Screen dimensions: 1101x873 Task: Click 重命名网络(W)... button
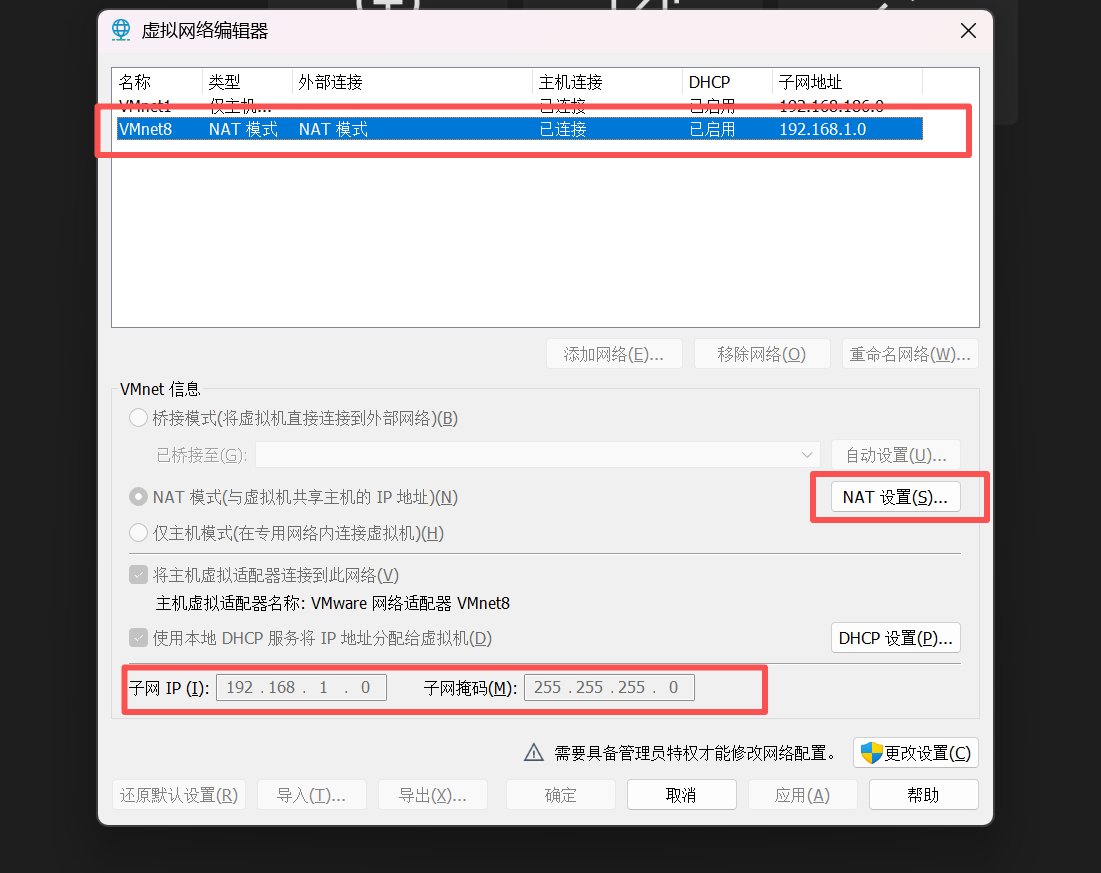tap(910, 354)
